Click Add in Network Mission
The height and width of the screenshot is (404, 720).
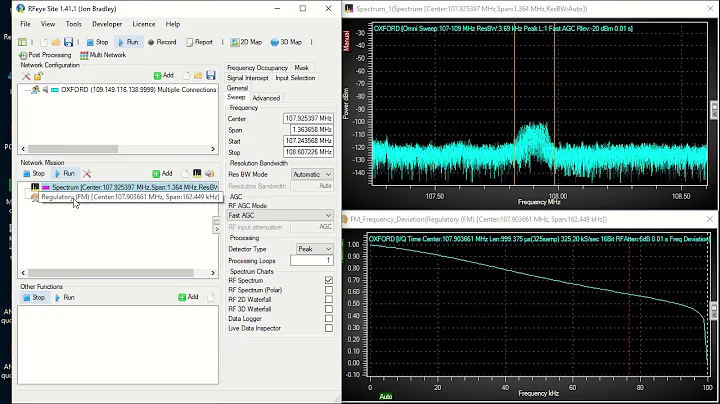163,174
